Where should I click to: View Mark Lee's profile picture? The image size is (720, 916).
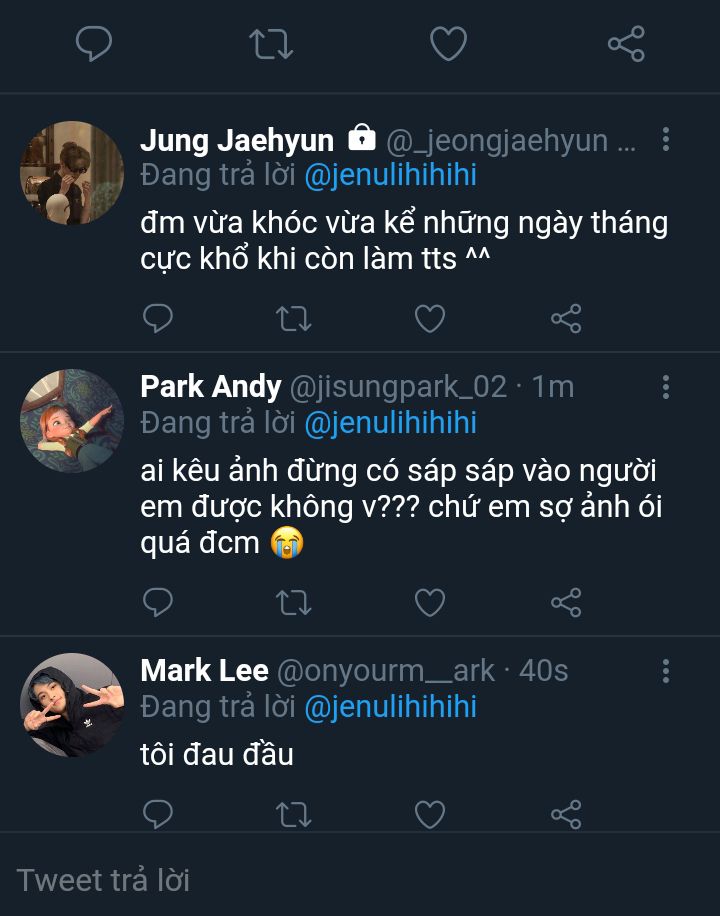(x=71, y=705)
